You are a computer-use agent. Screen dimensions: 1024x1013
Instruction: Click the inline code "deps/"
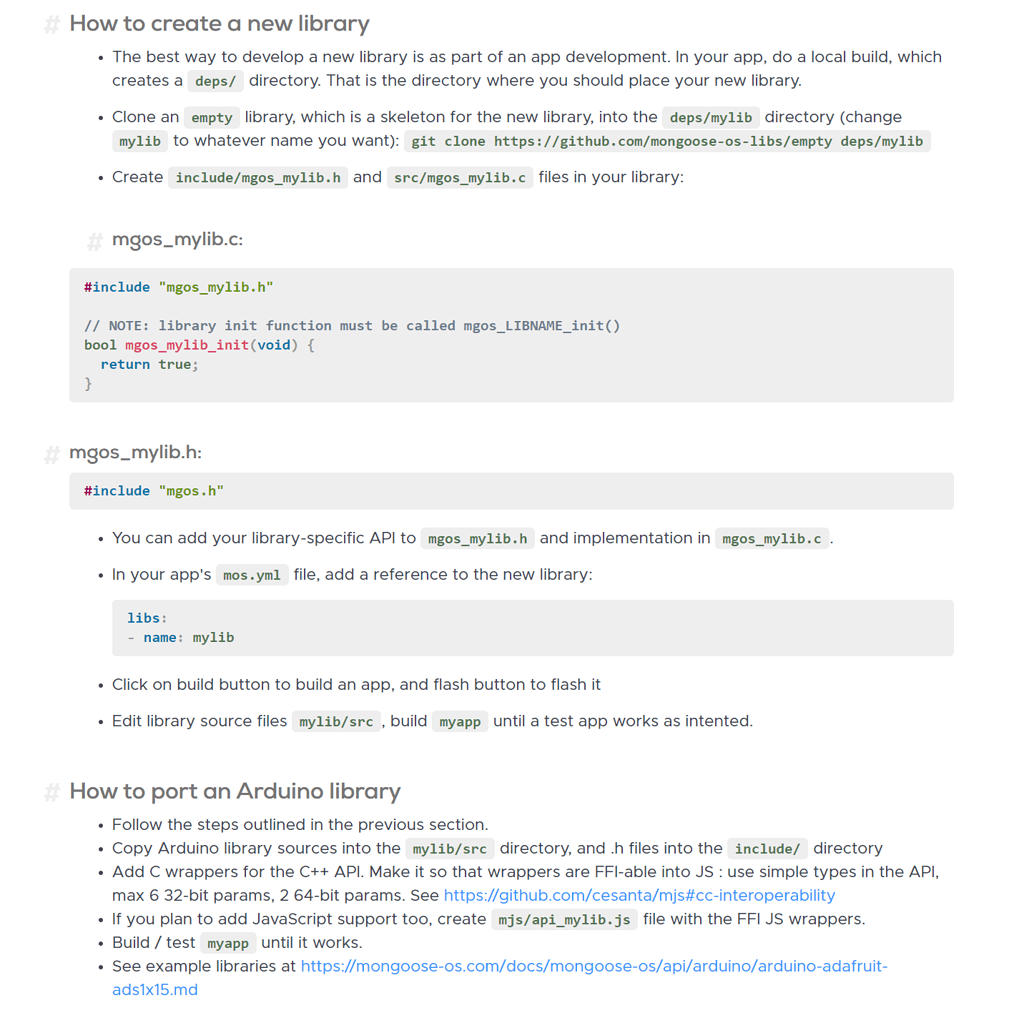216,81
